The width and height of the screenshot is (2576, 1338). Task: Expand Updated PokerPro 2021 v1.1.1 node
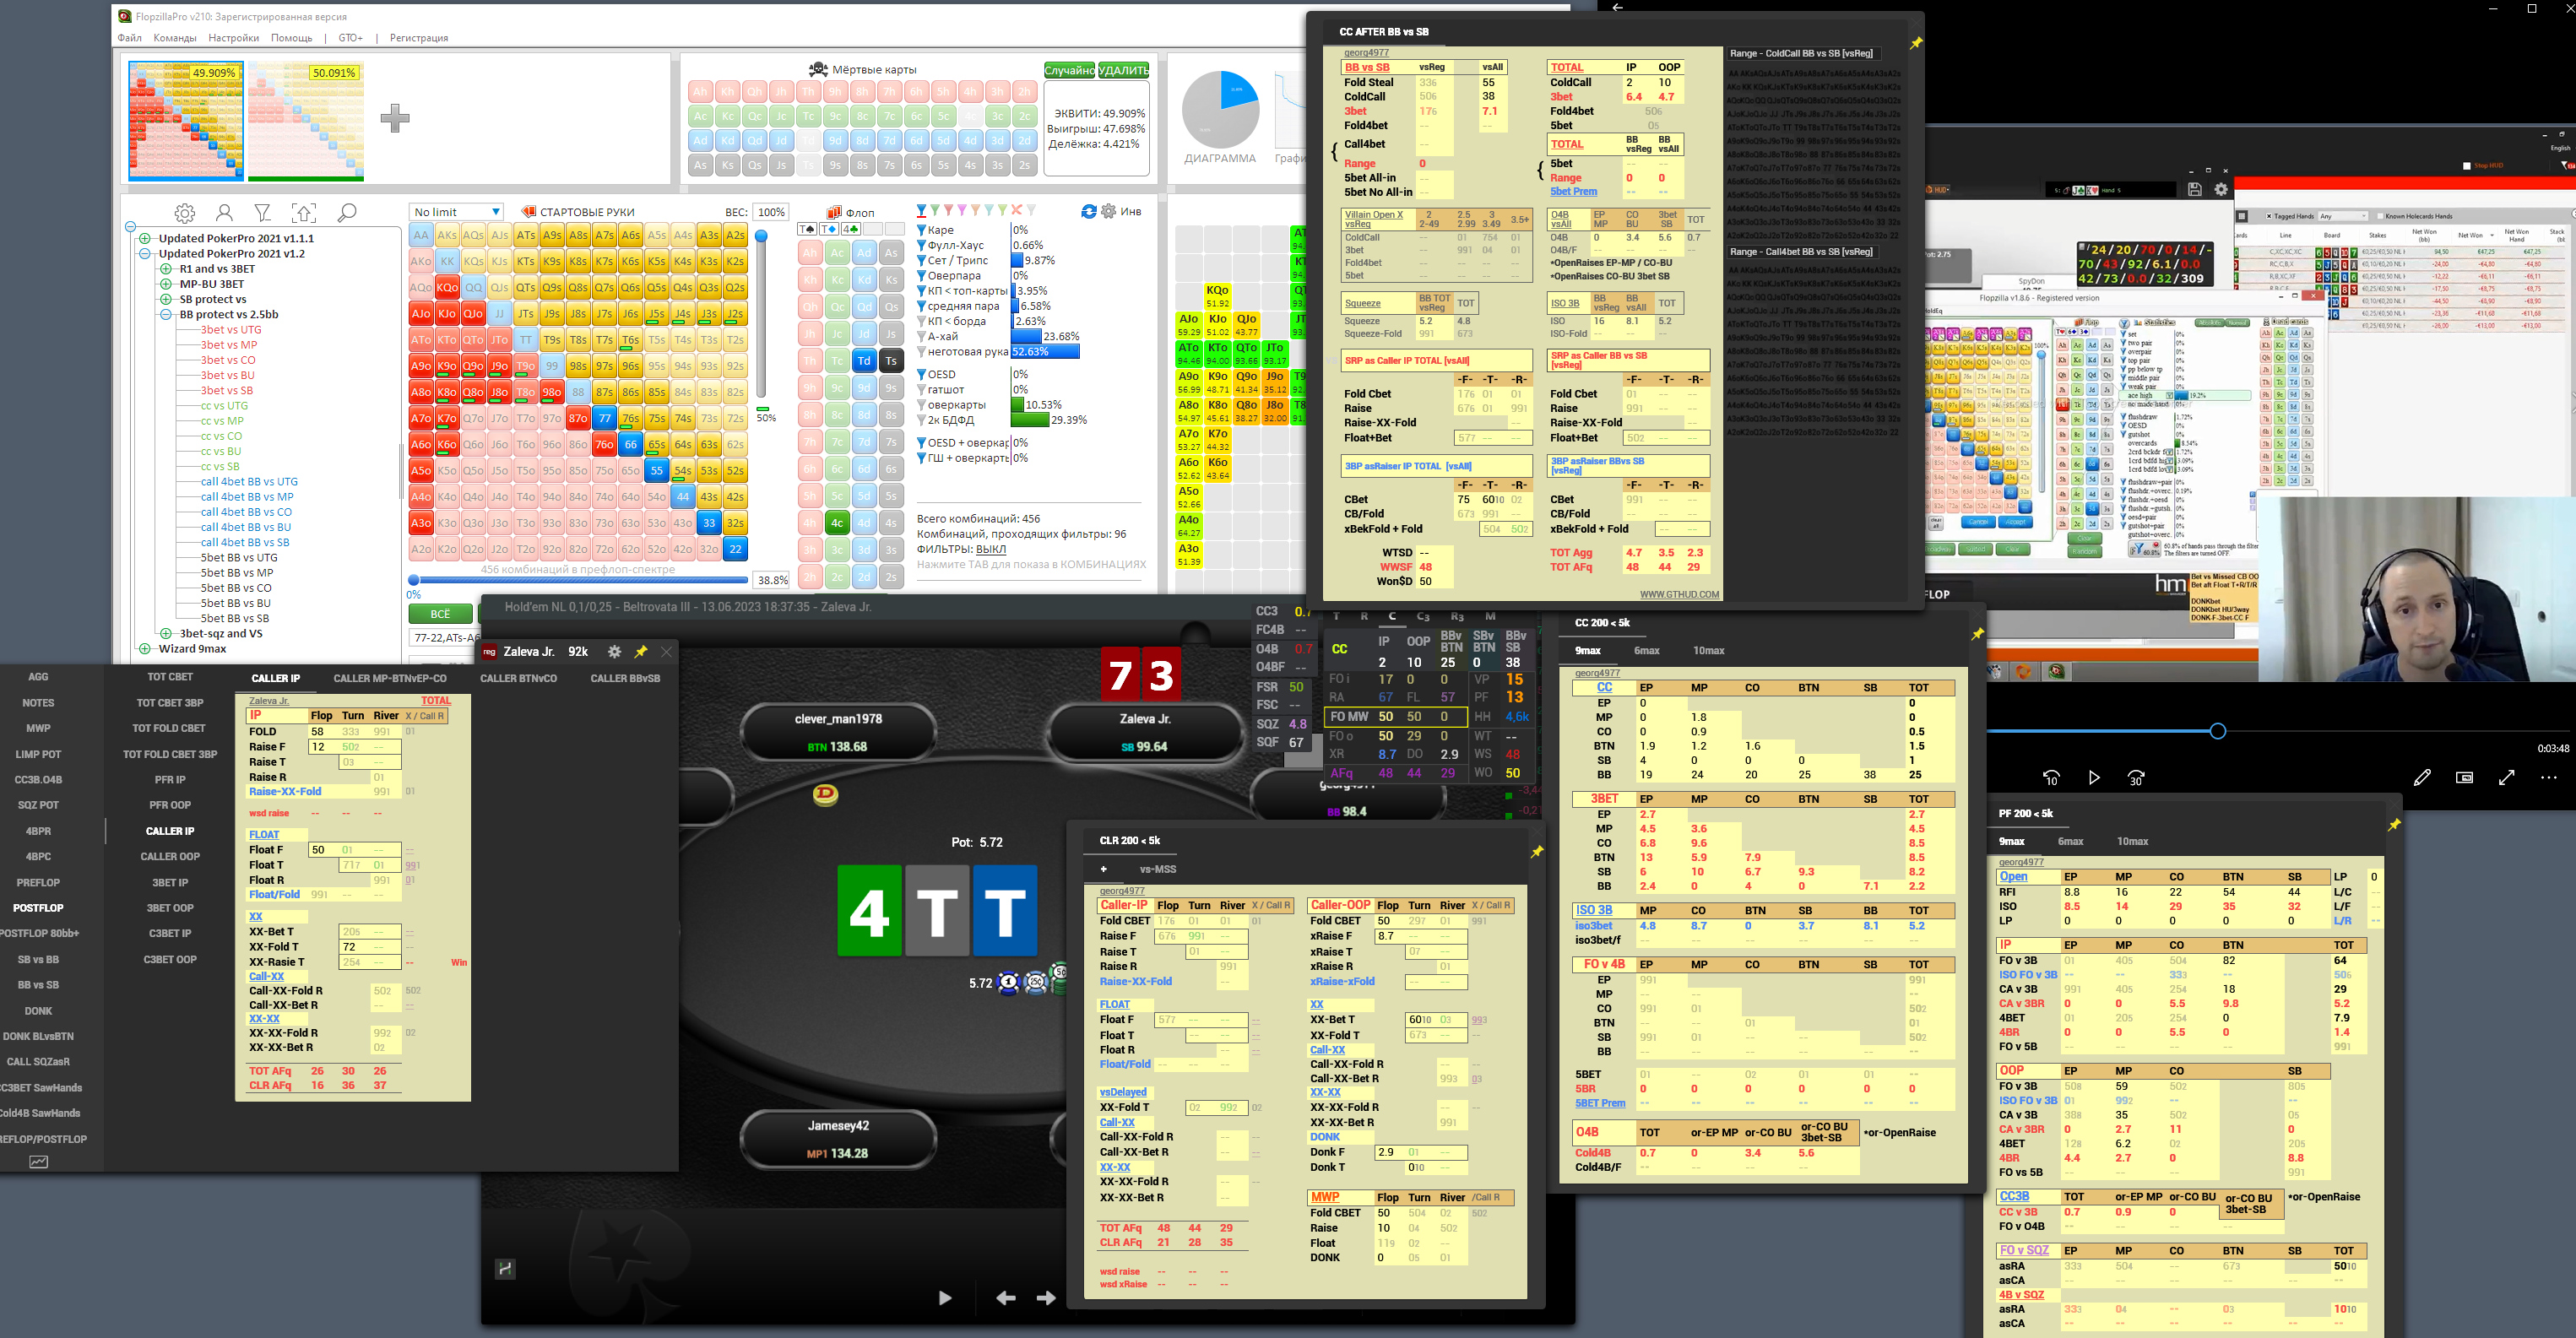click(145, 238)
